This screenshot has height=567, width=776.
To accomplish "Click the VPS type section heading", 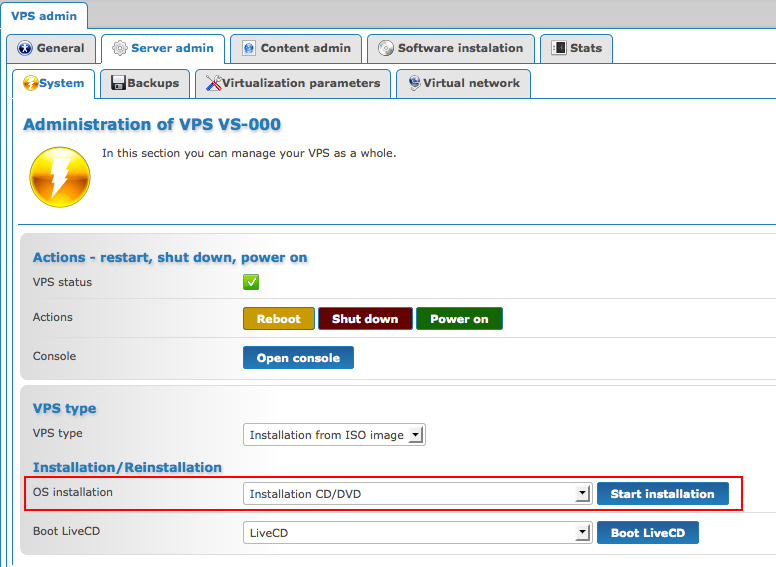I will pyautogui.click(x=64, y=409).
